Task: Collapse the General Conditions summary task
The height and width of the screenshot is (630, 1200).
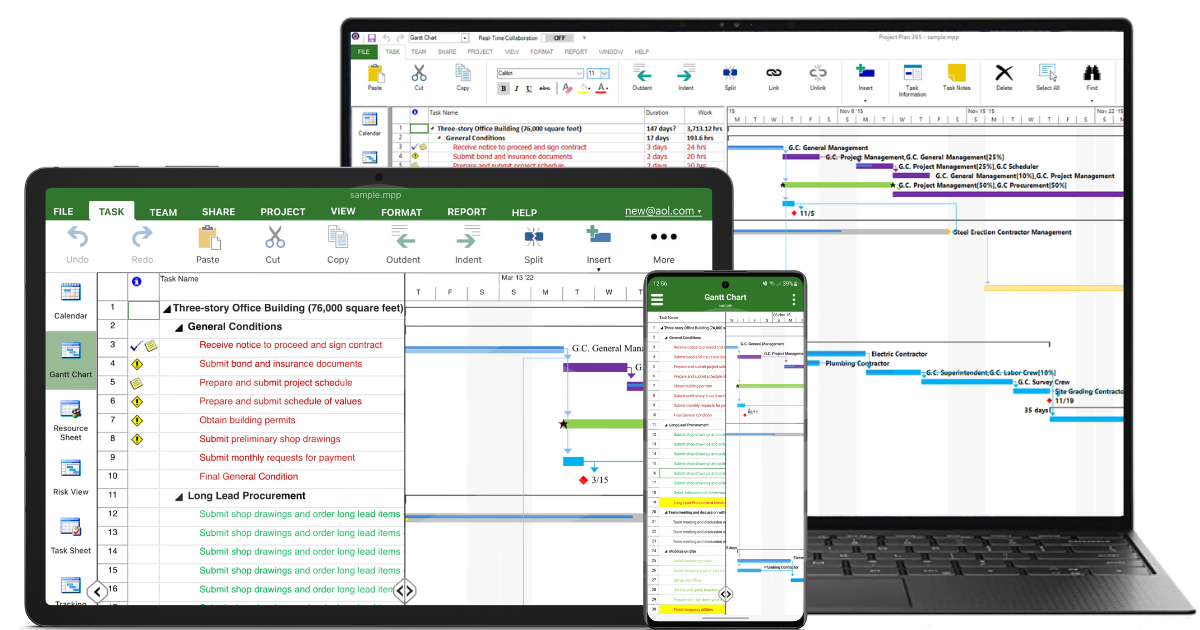Action: pyautogui.click(x=178, y=326)
